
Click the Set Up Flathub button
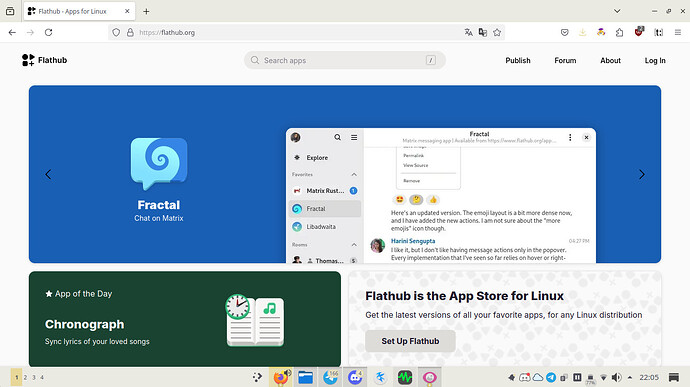(410, 341)
